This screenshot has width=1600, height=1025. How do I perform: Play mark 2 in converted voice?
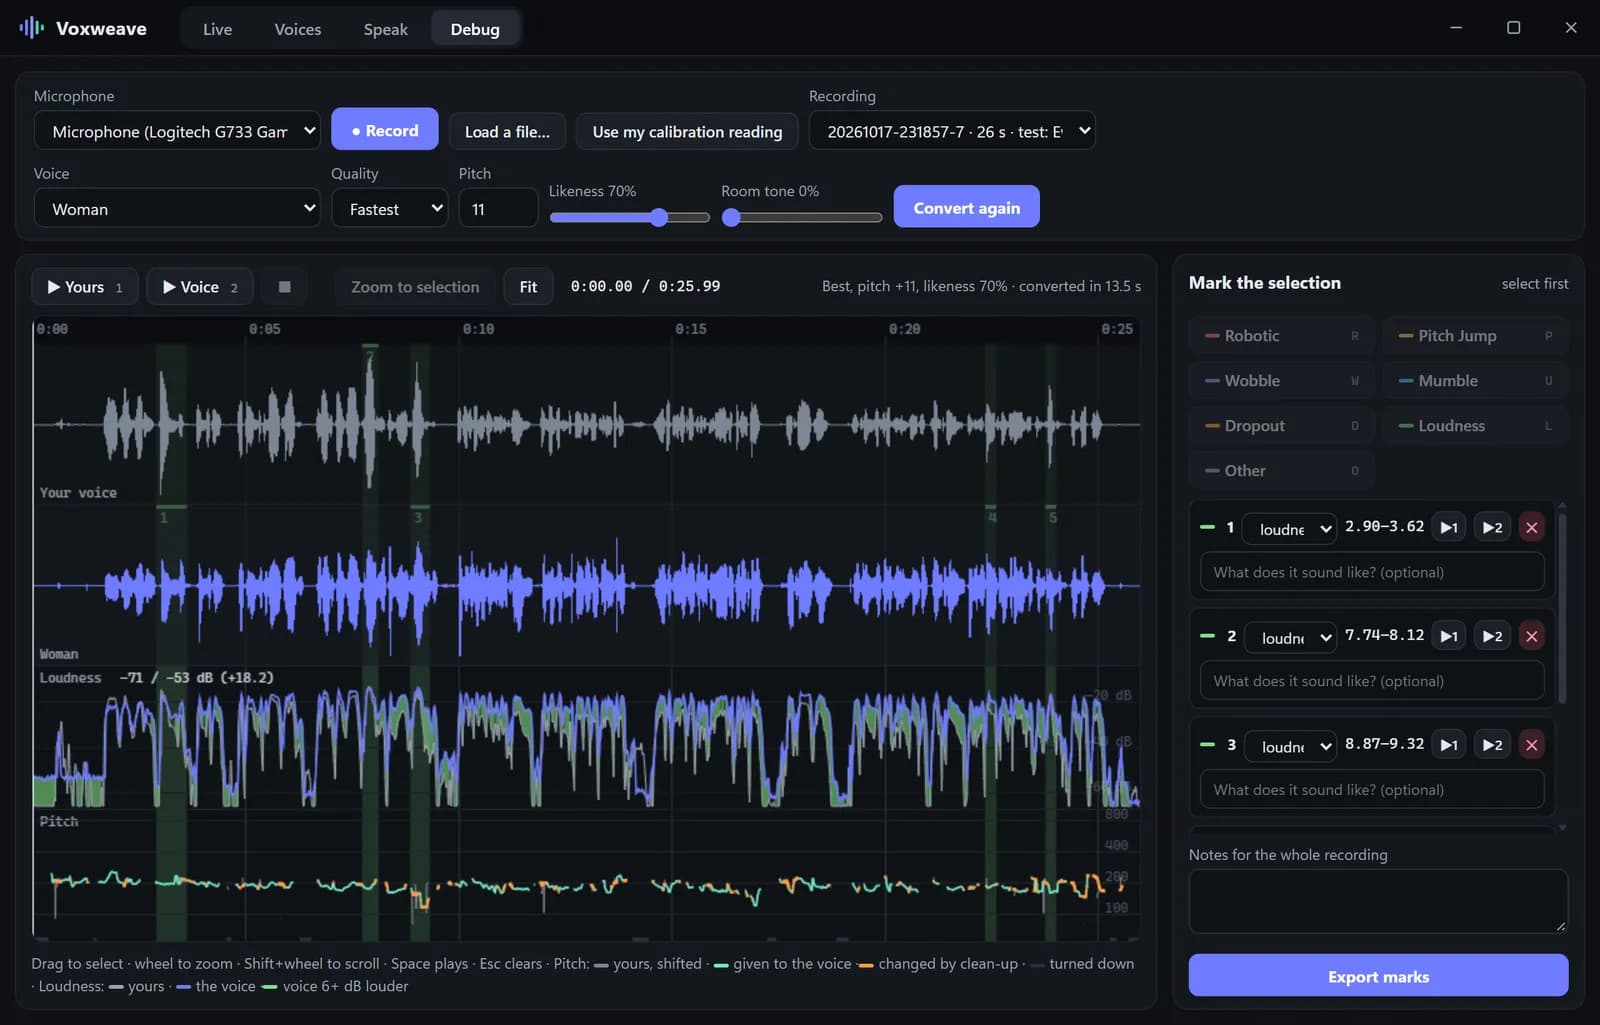click(1492, 636)
